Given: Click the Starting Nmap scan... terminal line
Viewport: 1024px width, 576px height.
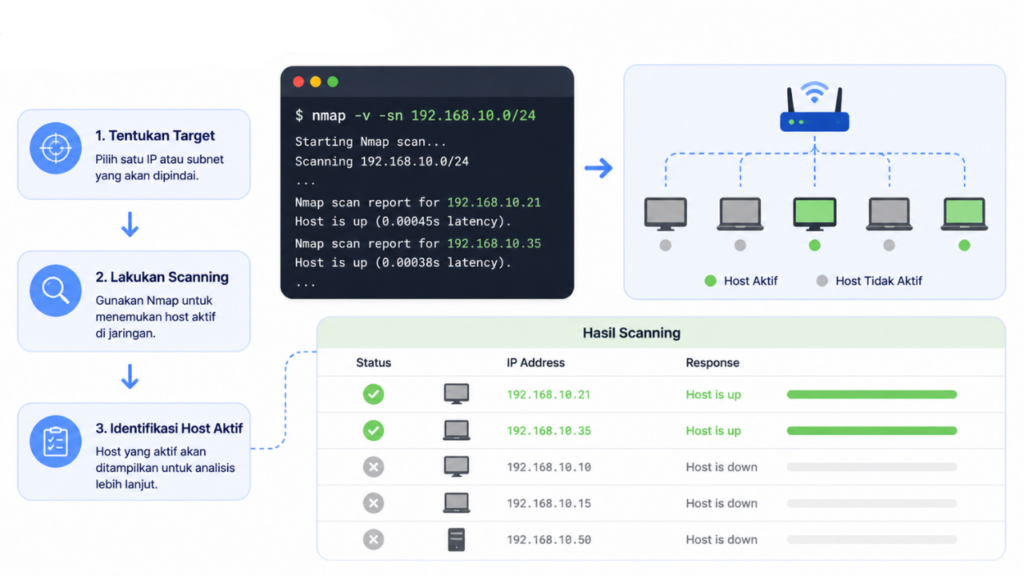Looking at the screenshot, I should pos(370,142).
